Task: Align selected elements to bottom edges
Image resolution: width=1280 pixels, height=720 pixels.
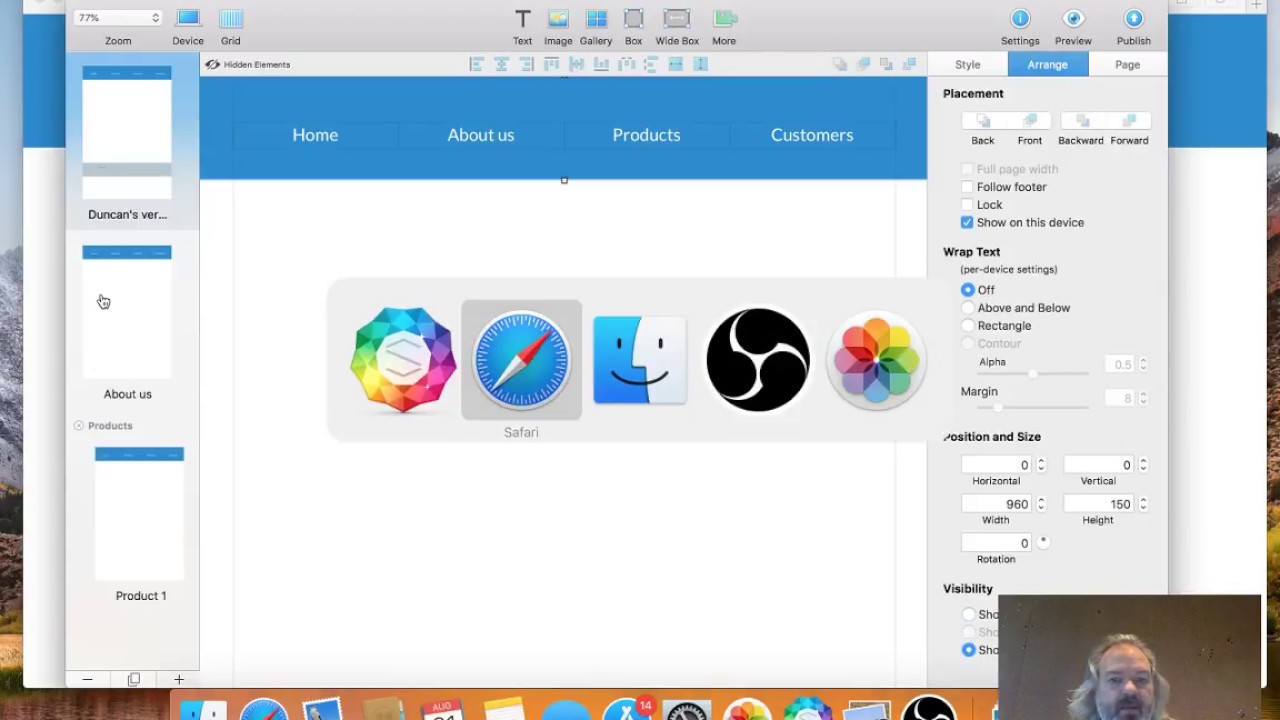Action: click(x=601, y=64)
